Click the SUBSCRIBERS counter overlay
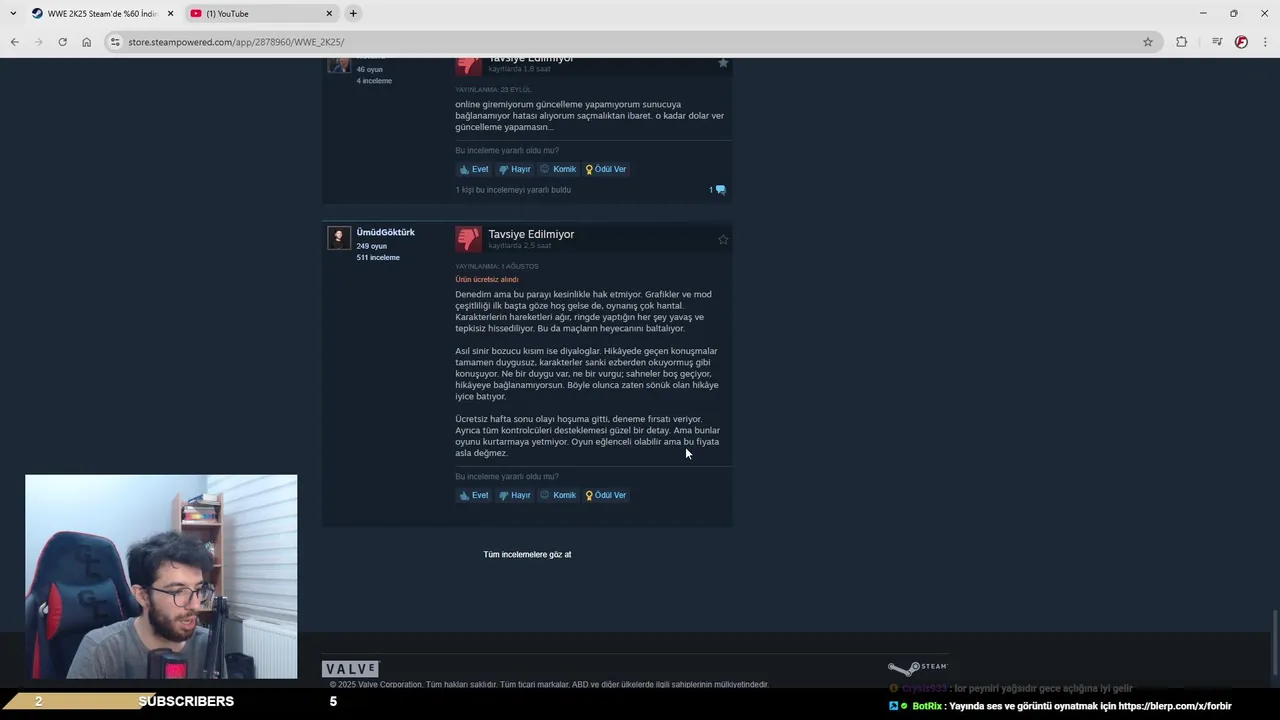Screen dimensions: 1280x720 [186, 701]
